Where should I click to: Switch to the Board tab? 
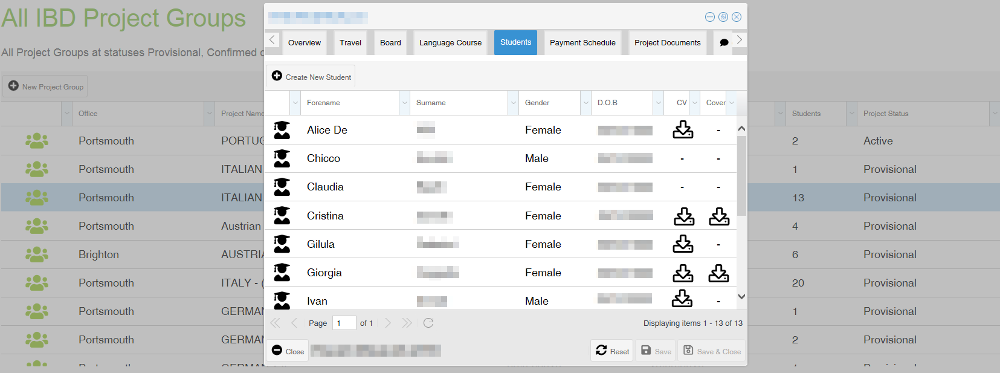[x=390, y=43]
